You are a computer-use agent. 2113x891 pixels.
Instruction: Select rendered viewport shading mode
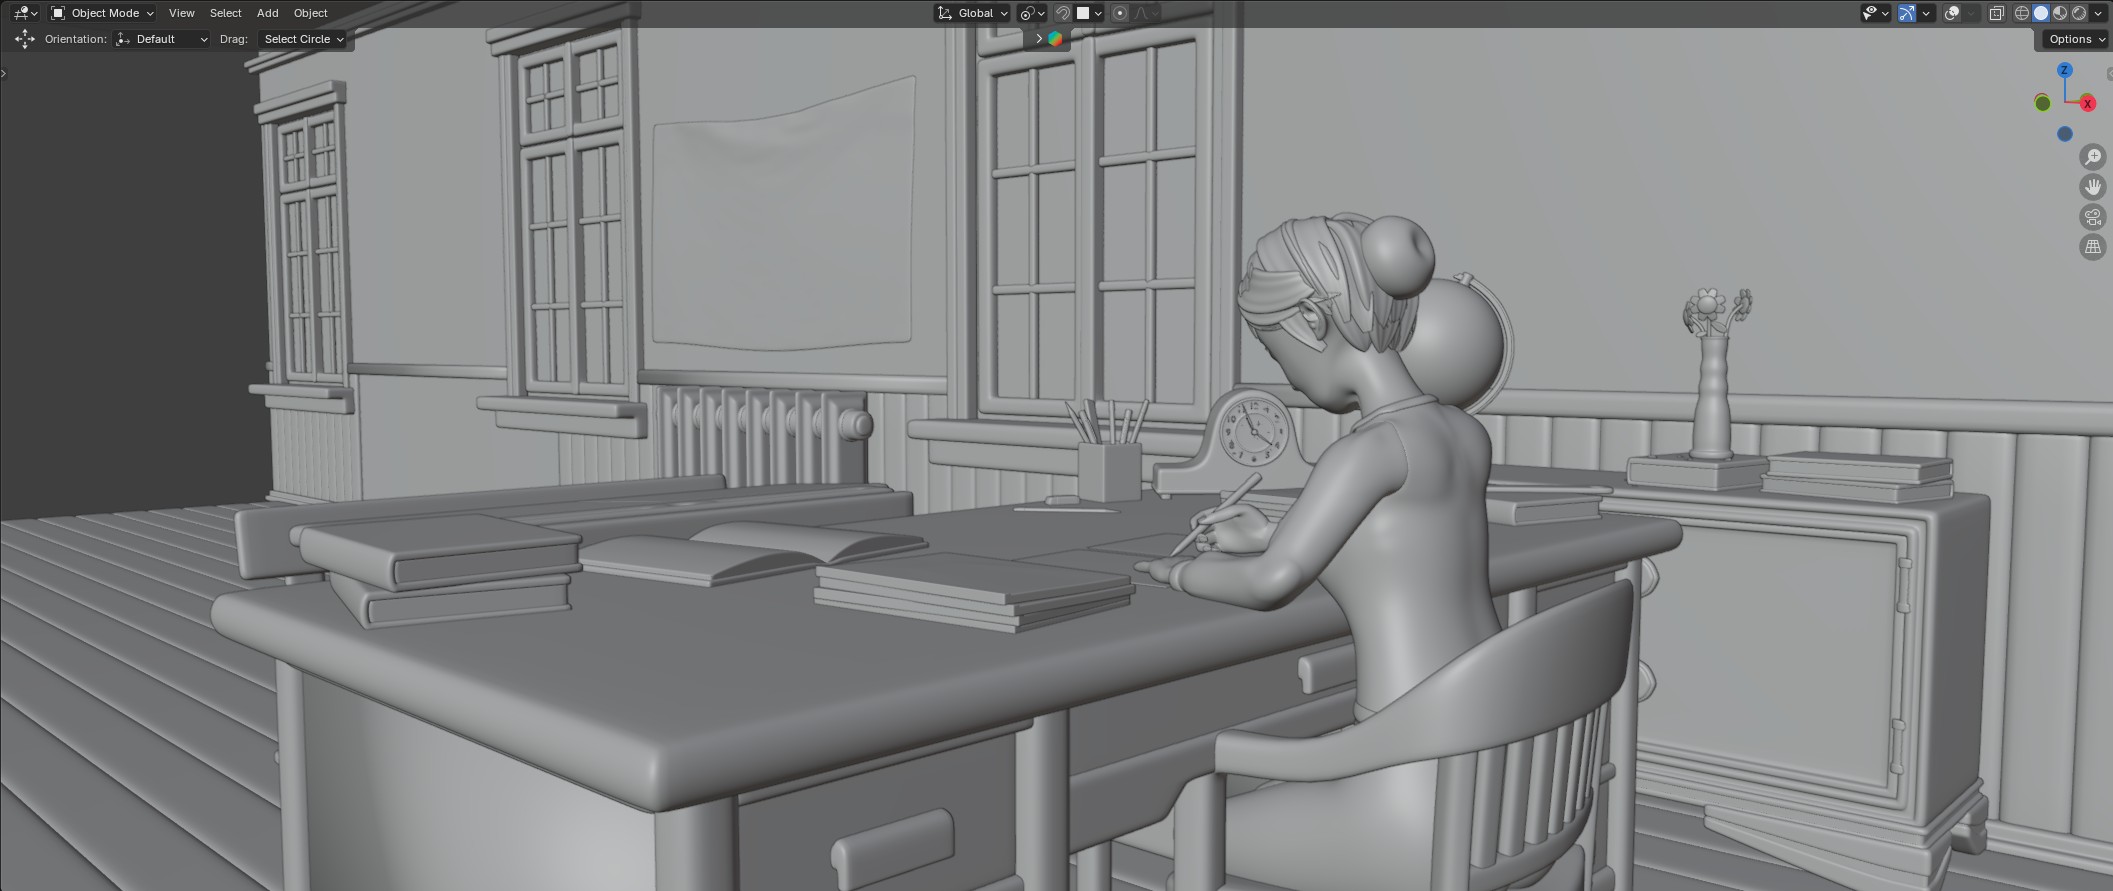2079,13
